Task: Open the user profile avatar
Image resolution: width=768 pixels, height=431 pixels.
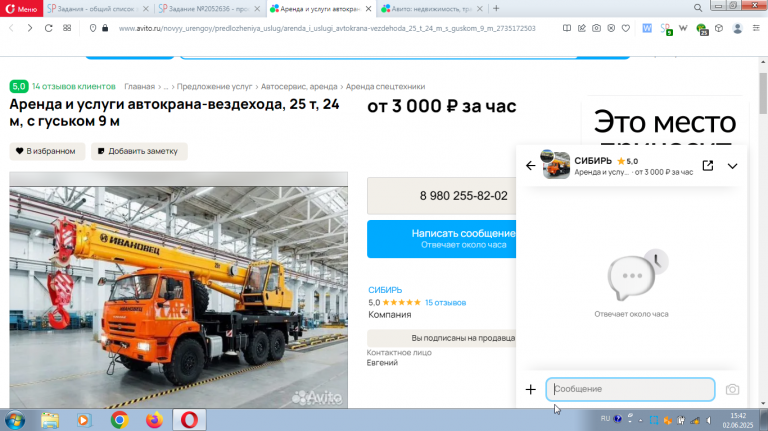Action: point(737,28)
